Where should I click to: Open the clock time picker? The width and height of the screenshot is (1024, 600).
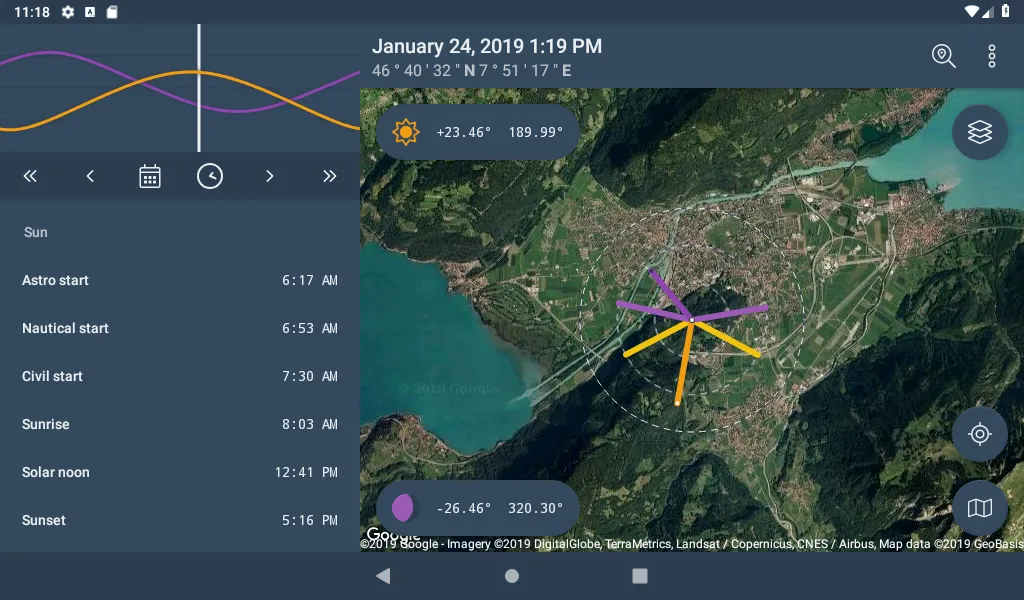210,177
